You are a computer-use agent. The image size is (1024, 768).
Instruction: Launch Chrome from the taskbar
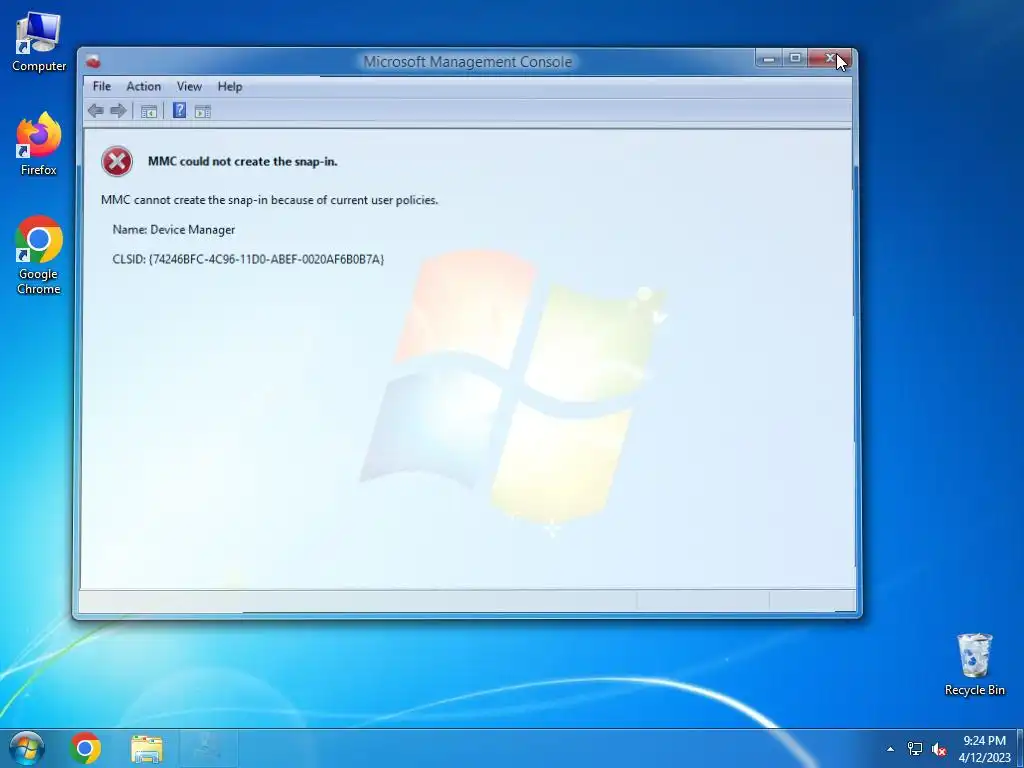point(86,748)
